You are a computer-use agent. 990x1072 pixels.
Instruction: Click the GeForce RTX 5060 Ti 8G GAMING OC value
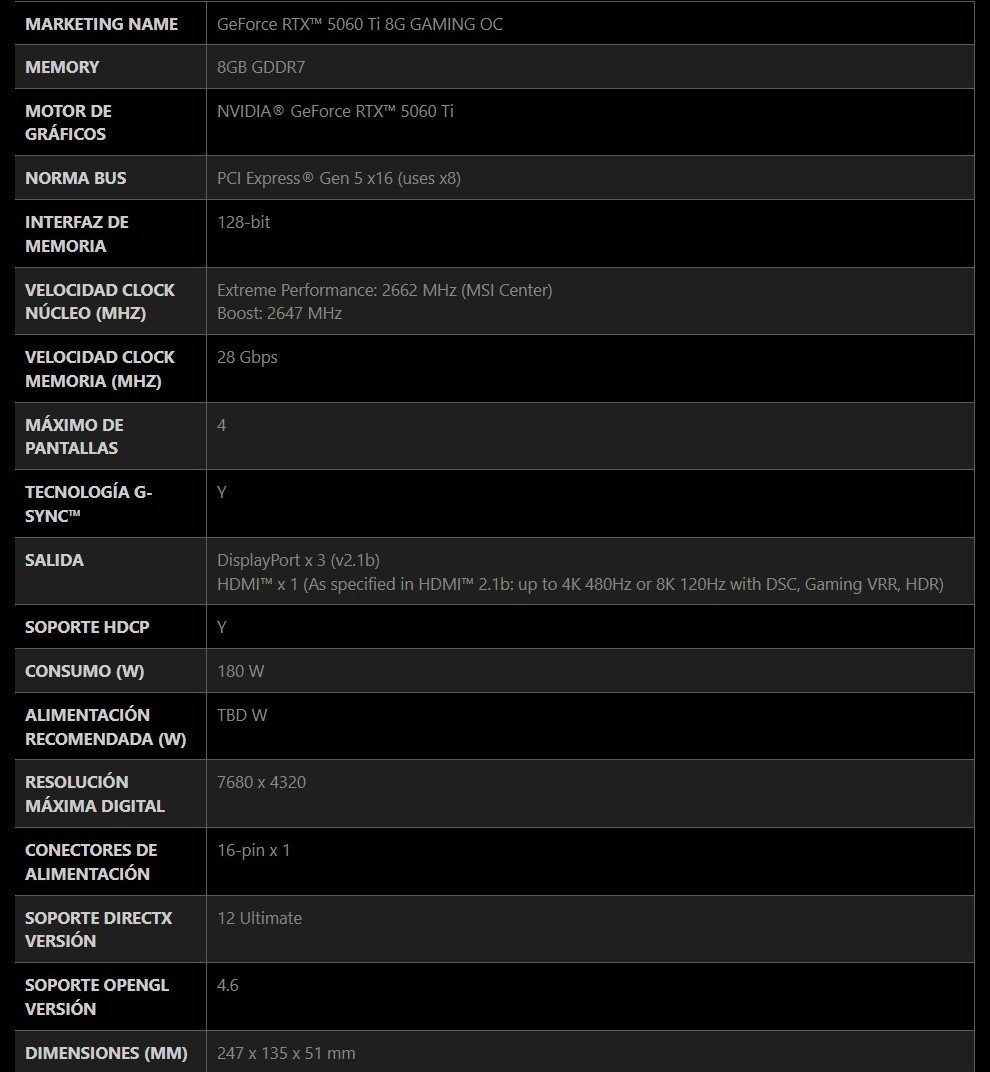tap(360, 24)
